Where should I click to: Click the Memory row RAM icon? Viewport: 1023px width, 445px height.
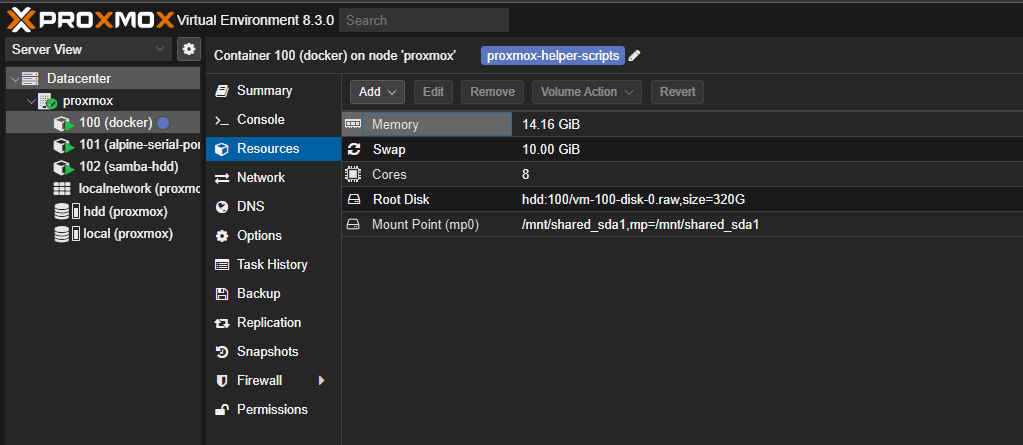[353, 124]
